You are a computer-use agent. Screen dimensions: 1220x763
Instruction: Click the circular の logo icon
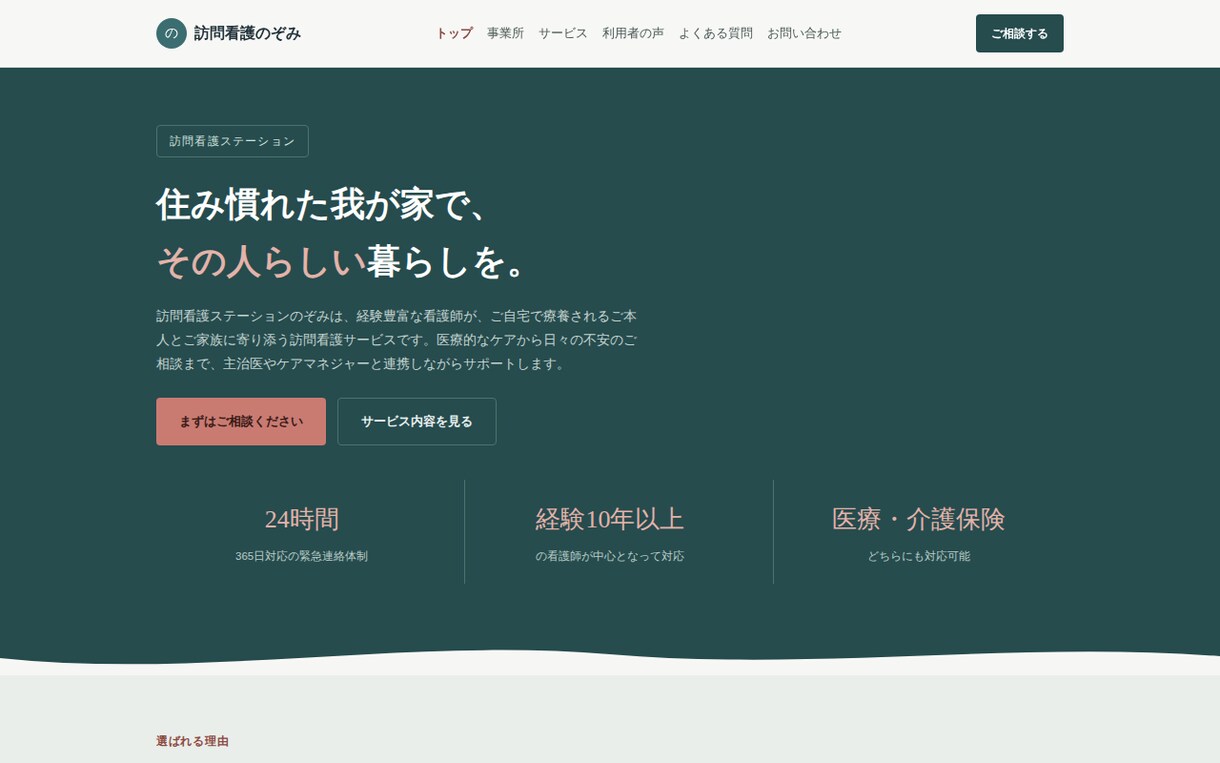tap(171, 33)
